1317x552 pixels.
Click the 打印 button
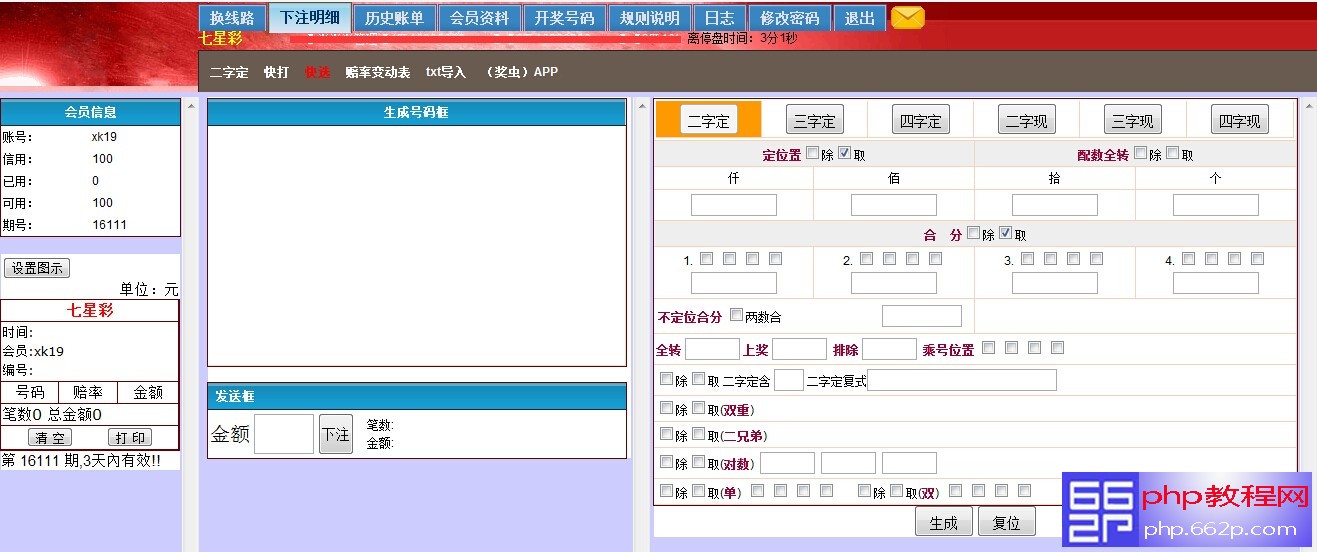pyautogui.click(x=130, y=438)
